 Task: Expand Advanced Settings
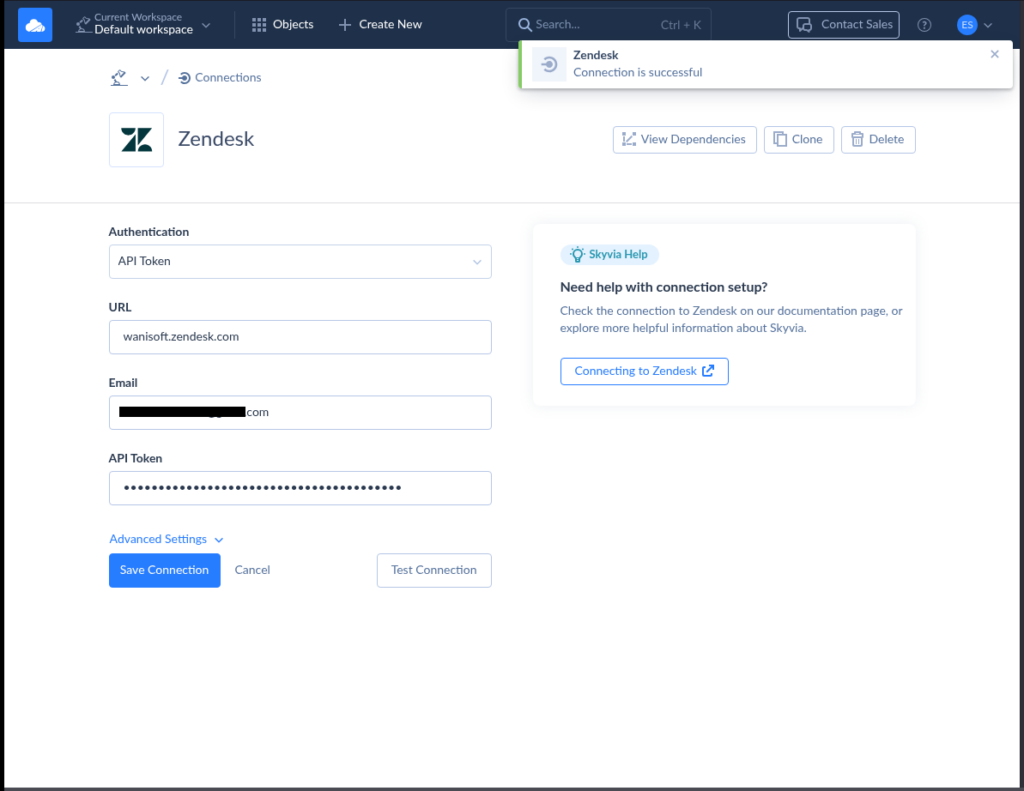click(x=166, y=540)
